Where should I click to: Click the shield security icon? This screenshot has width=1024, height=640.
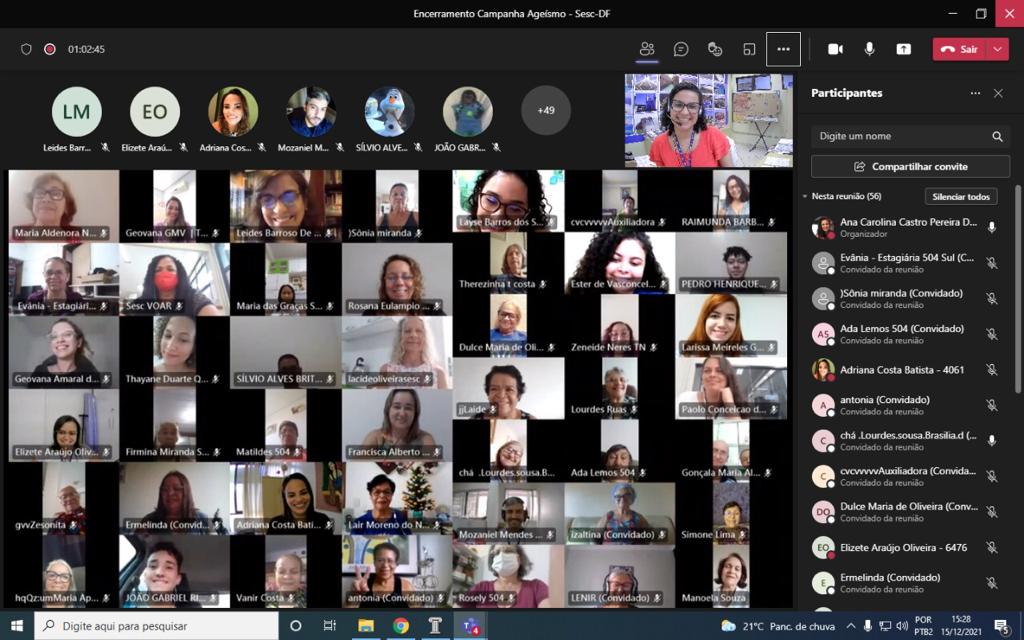pyautogui.click(x=26, y=49)
